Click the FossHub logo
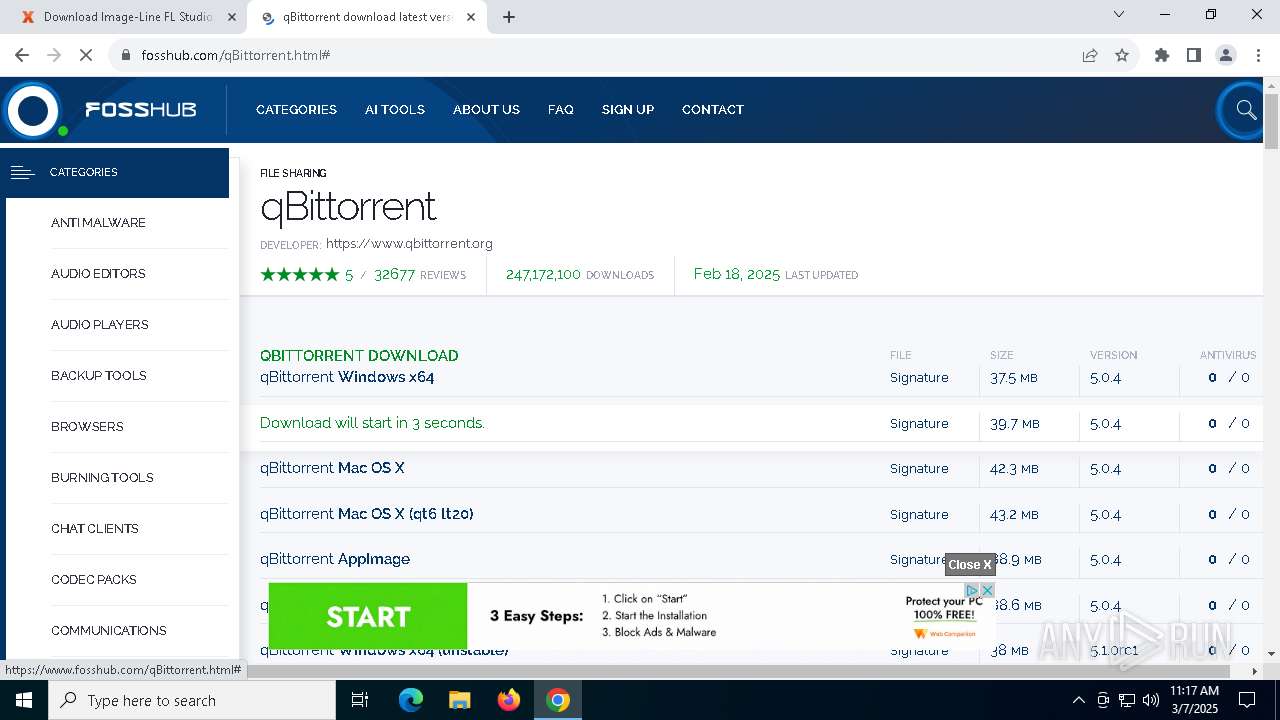The height and width of the screenshot is (720, 1280). click(100, 110)
